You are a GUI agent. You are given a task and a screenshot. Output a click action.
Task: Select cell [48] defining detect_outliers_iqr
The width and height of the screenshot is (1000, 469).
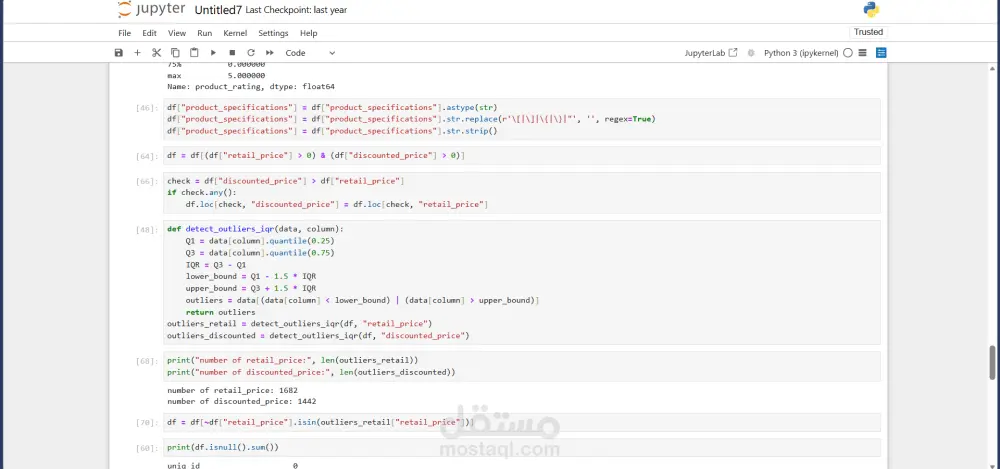click(x=522, y=282)
